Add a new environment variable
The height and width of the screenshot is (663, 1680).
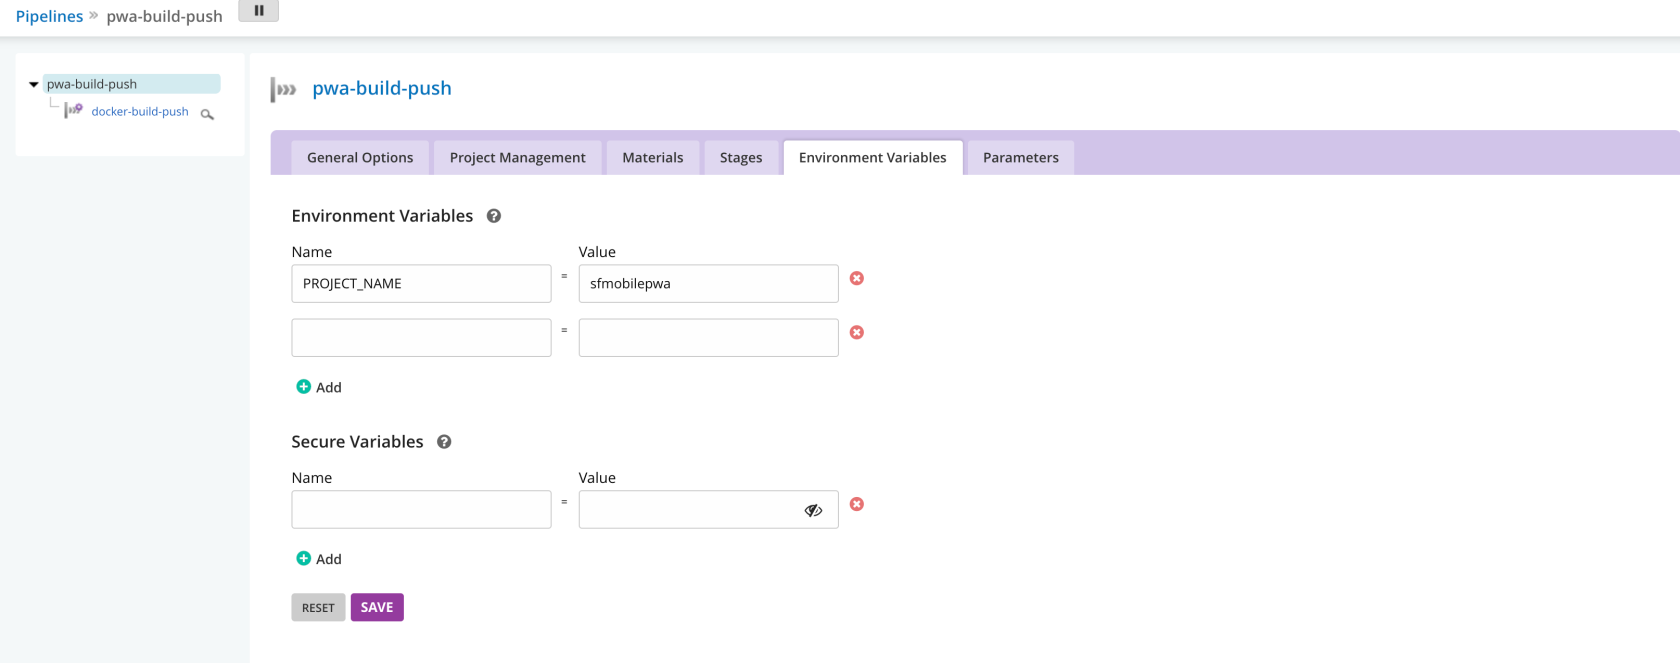[319, 387]
